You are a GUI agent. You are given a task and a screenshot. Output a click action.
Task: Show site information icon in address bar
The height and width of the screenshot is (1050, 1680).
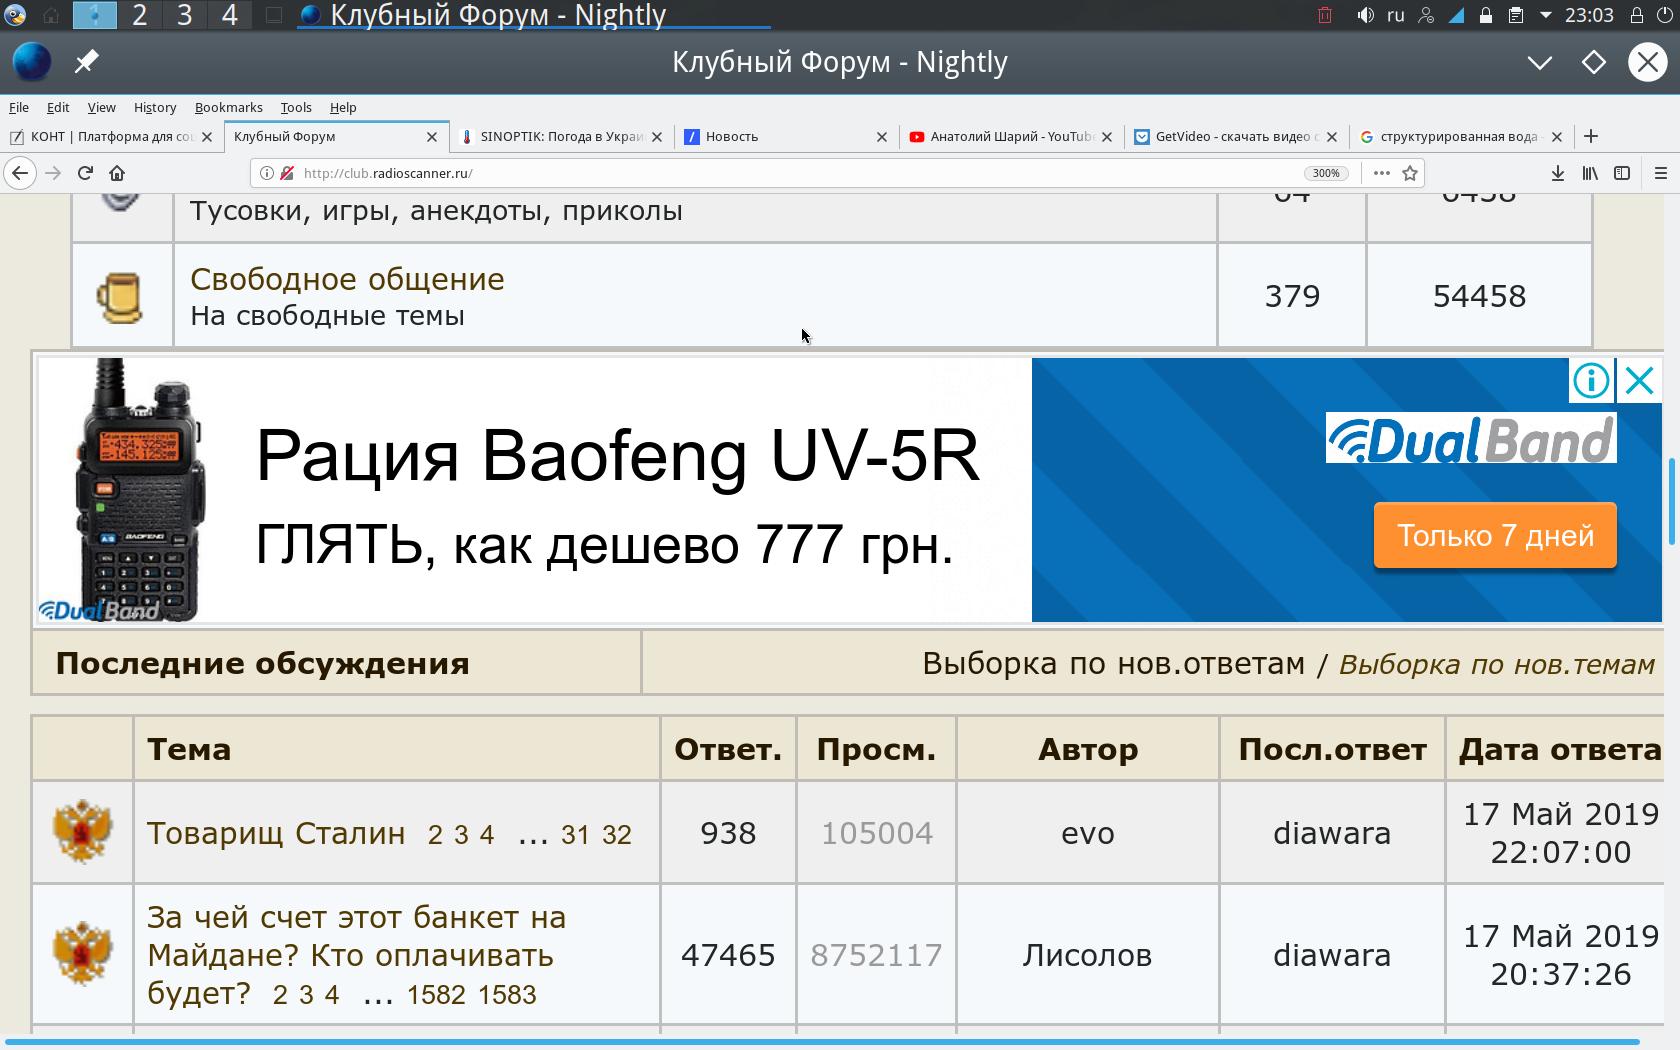(x=267, y=173)
